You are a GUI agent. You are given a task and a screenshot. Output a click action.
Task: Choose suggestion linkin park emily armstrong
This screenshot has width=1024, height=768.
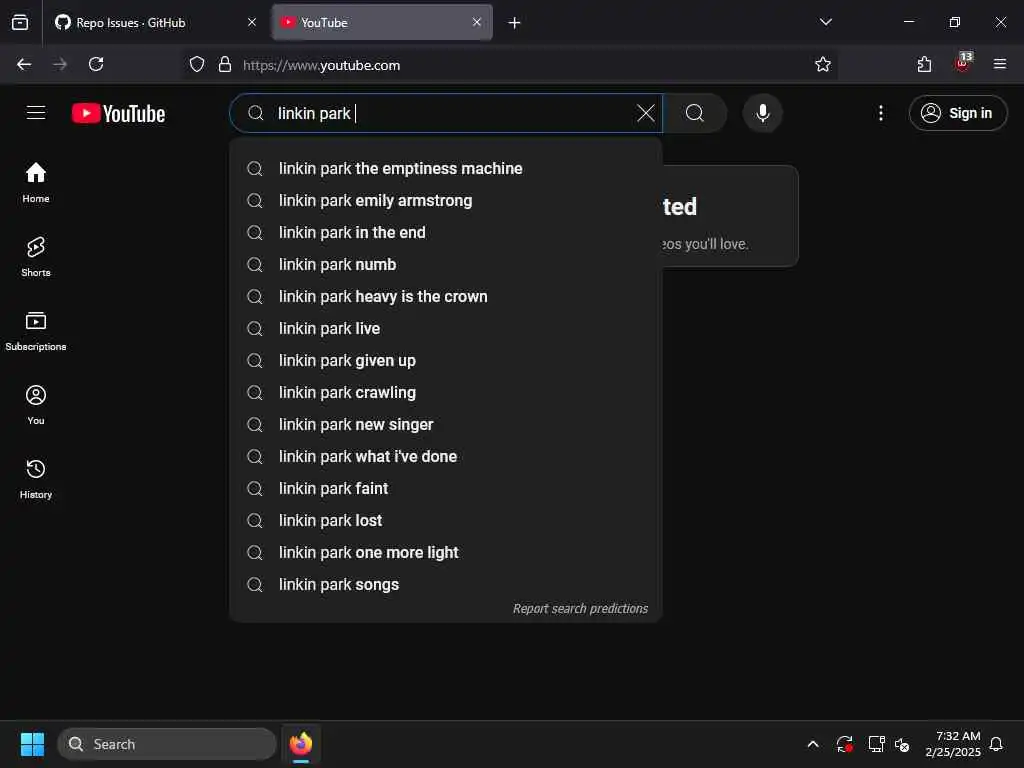coord(446,200)
